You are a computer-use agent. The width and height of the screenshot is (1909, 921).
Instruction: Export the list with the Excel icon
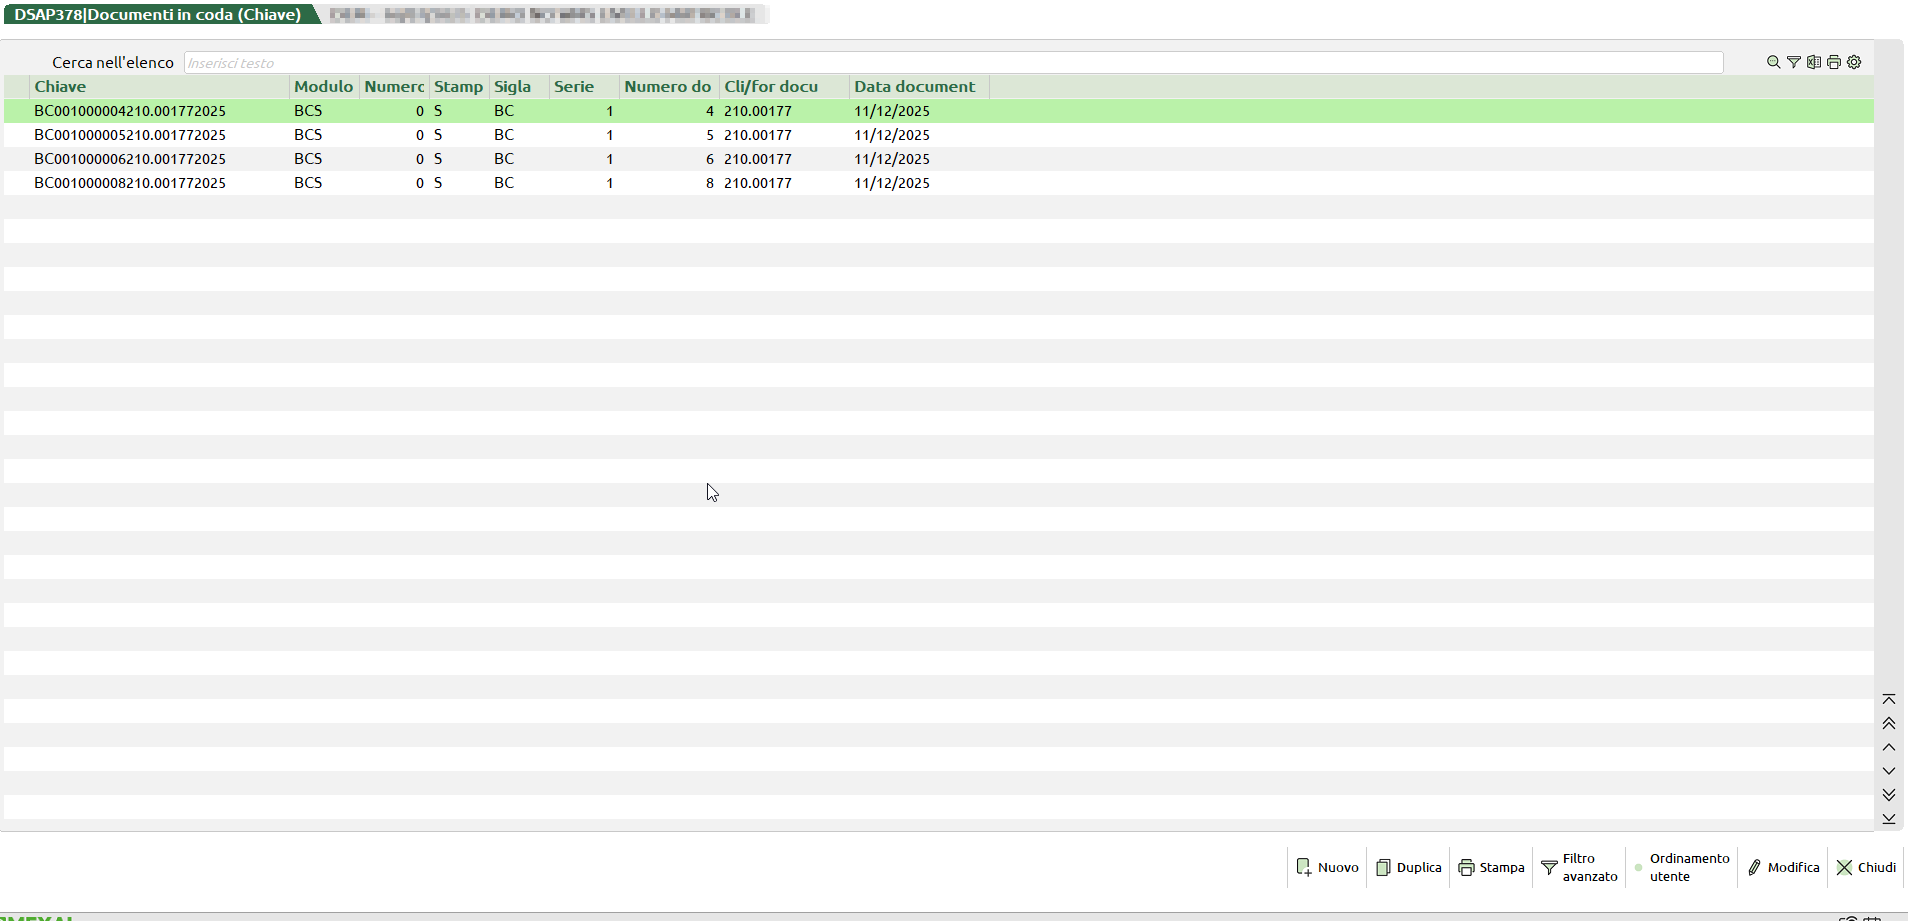tap(1813, 62)
